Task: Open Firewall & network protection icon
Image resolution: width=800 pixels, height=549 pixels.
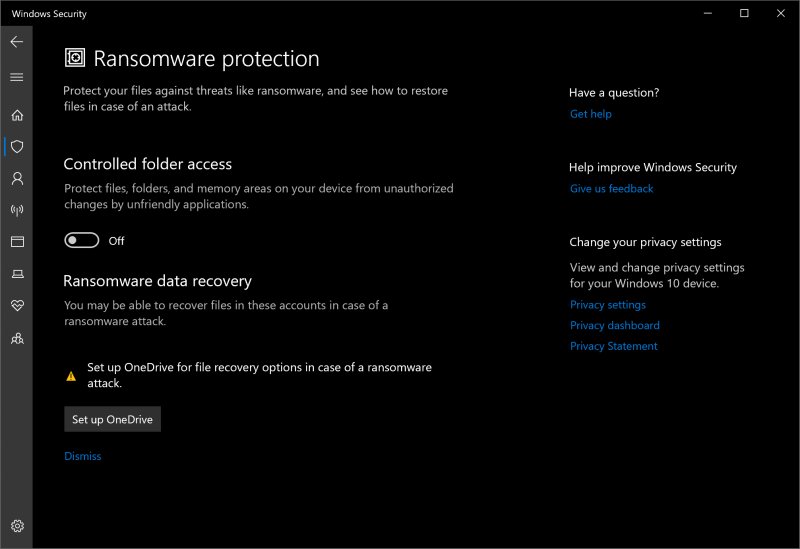Action: (17, 210)
